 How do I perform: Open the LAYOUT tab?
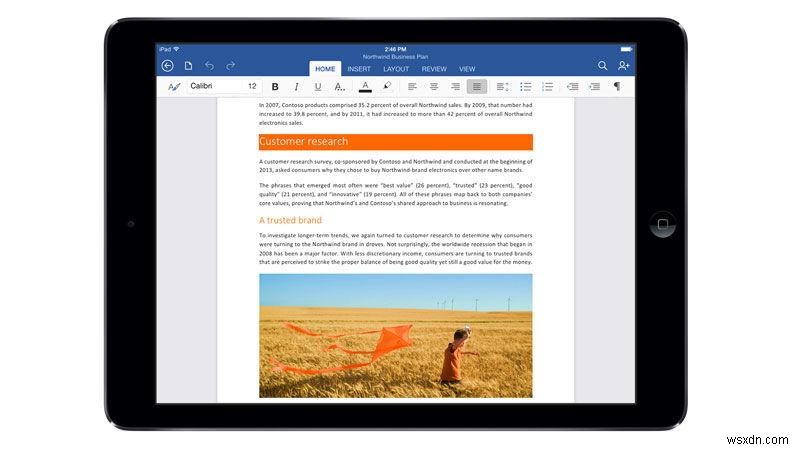tap(396, 69)
